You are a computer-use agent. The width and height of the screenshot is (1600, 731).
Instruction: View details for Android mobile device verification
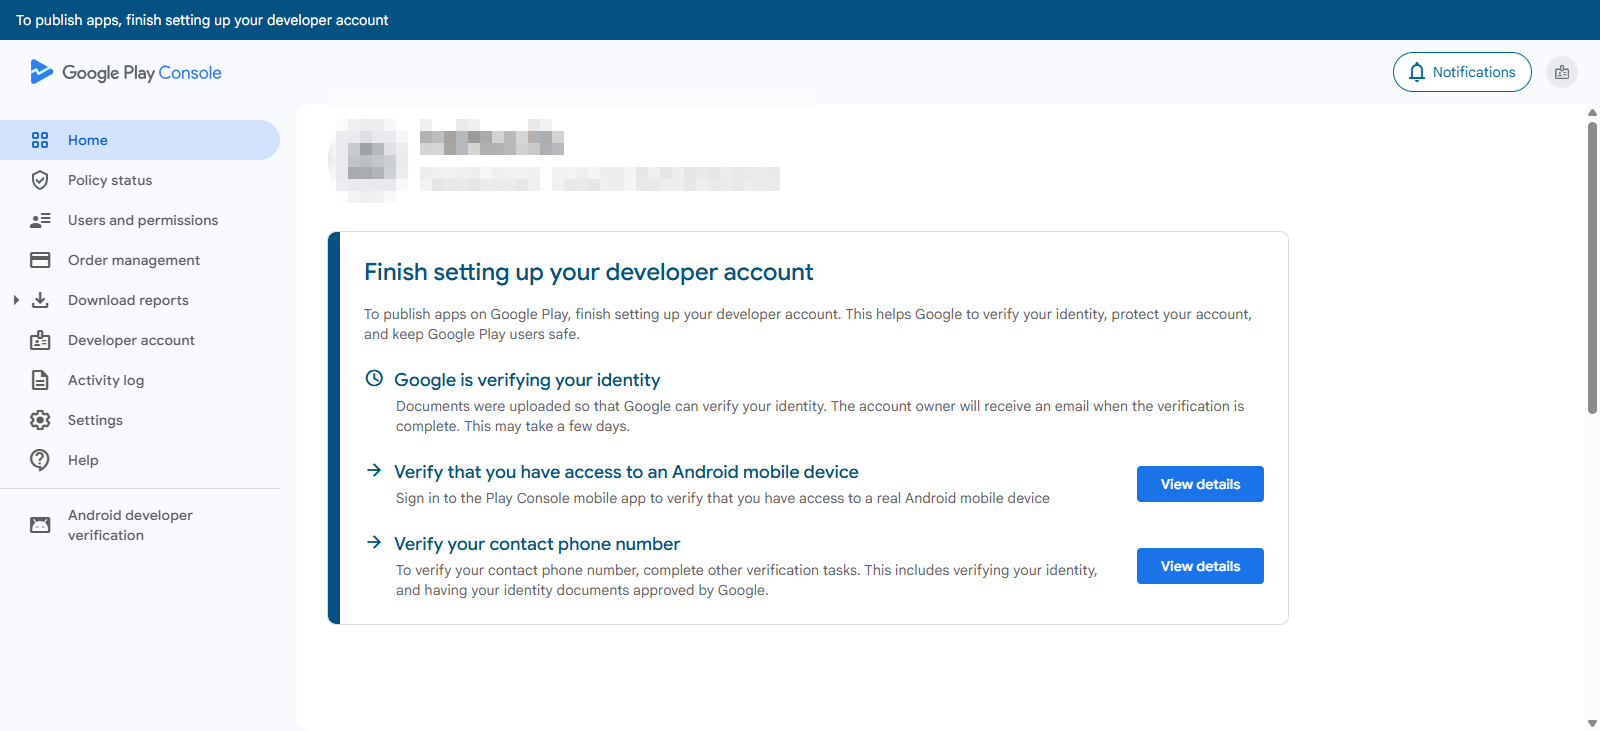coord(1199,484)
